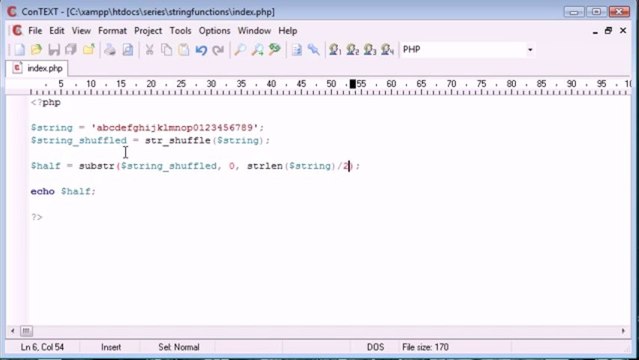Click 'File size: 170' status entry
This screenshot has height=360, width=639.
tap(425, 347)
